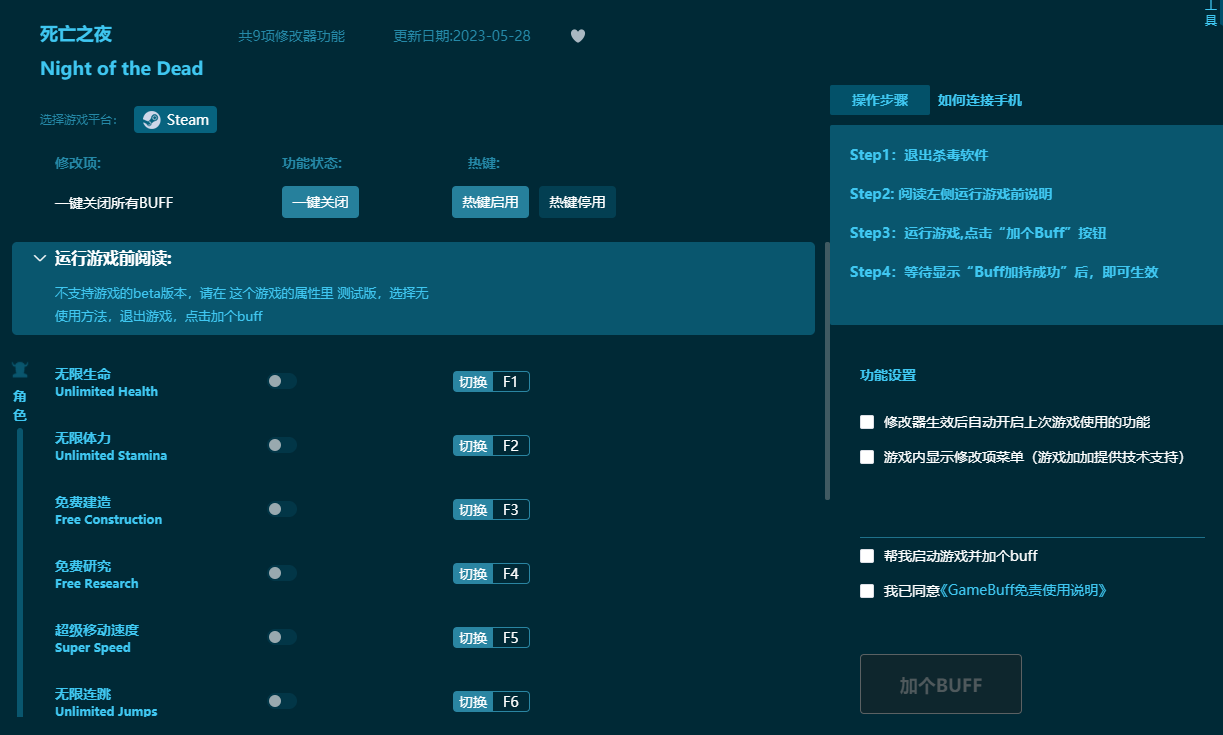
Task: Click the F5 hotkey field
Action: (511, 638)
